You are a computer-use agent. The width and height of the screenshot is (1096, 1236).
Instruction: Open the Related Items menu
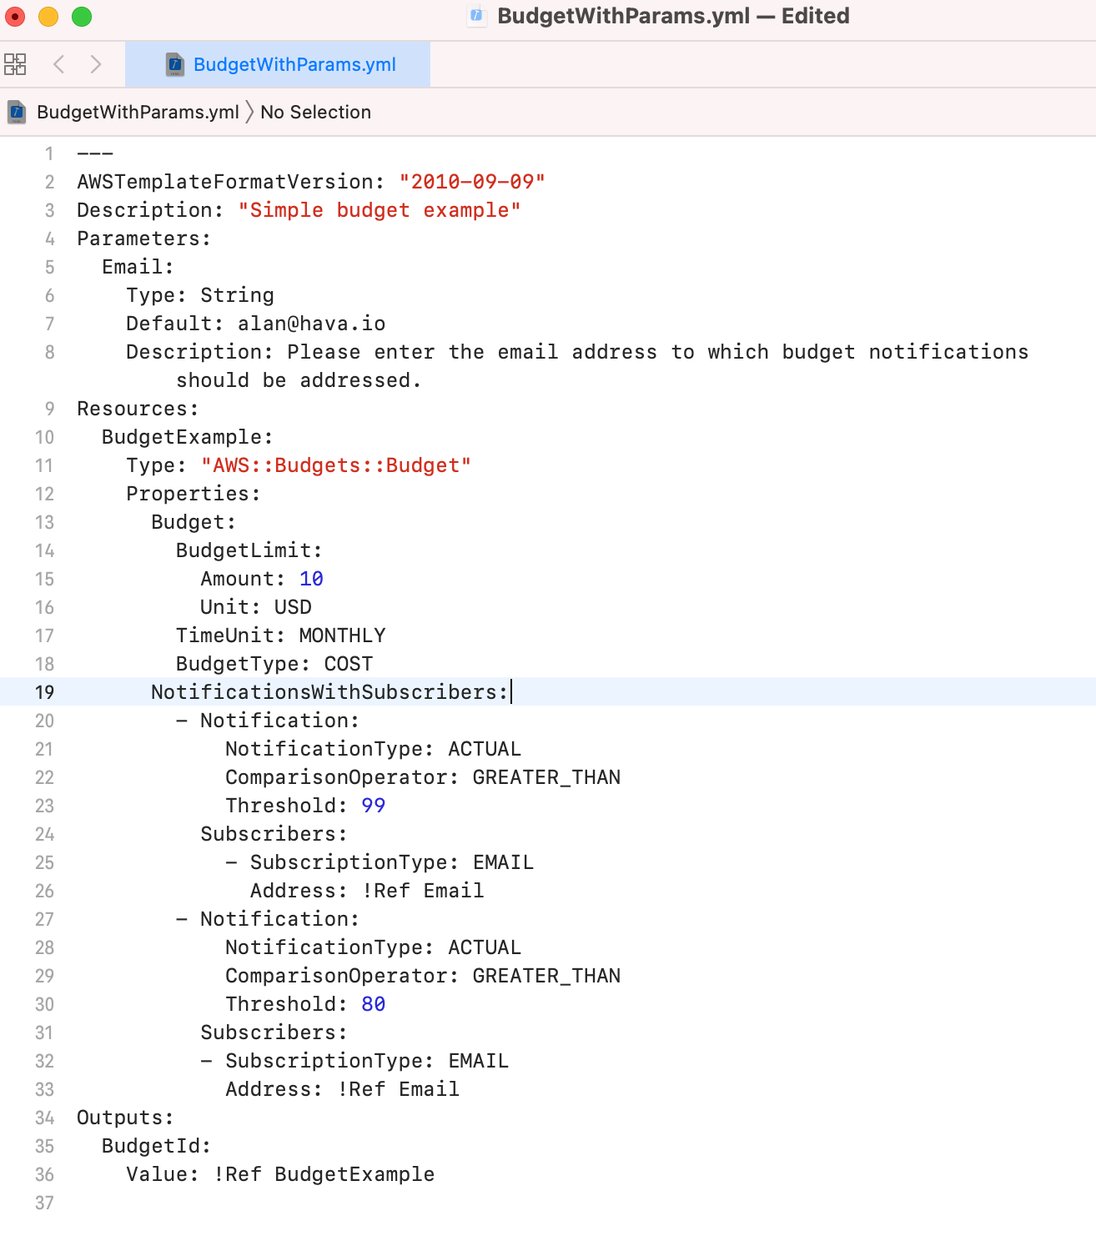[x=15, y=63]
